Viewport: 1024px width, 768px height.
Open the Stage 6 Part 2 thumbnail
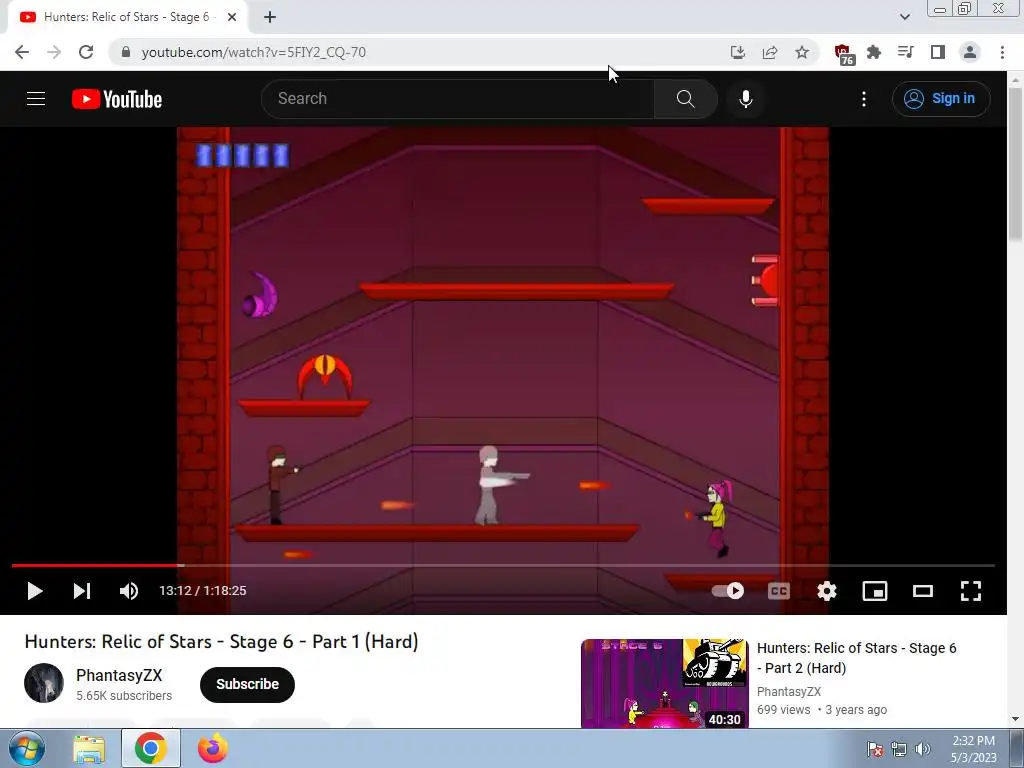coord(665,683)
